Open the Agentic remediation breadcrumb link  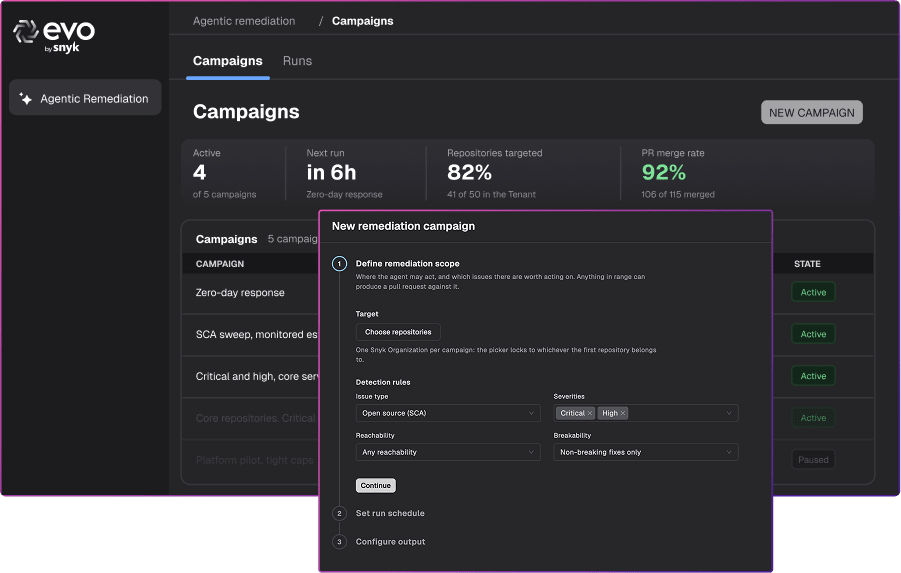(x=244, y=21)
